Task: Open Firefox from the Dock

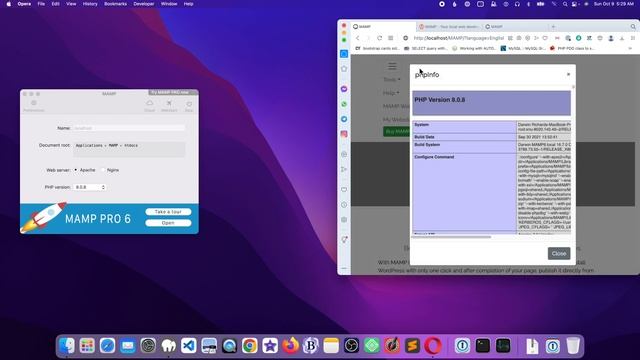Action: (291, 346)
